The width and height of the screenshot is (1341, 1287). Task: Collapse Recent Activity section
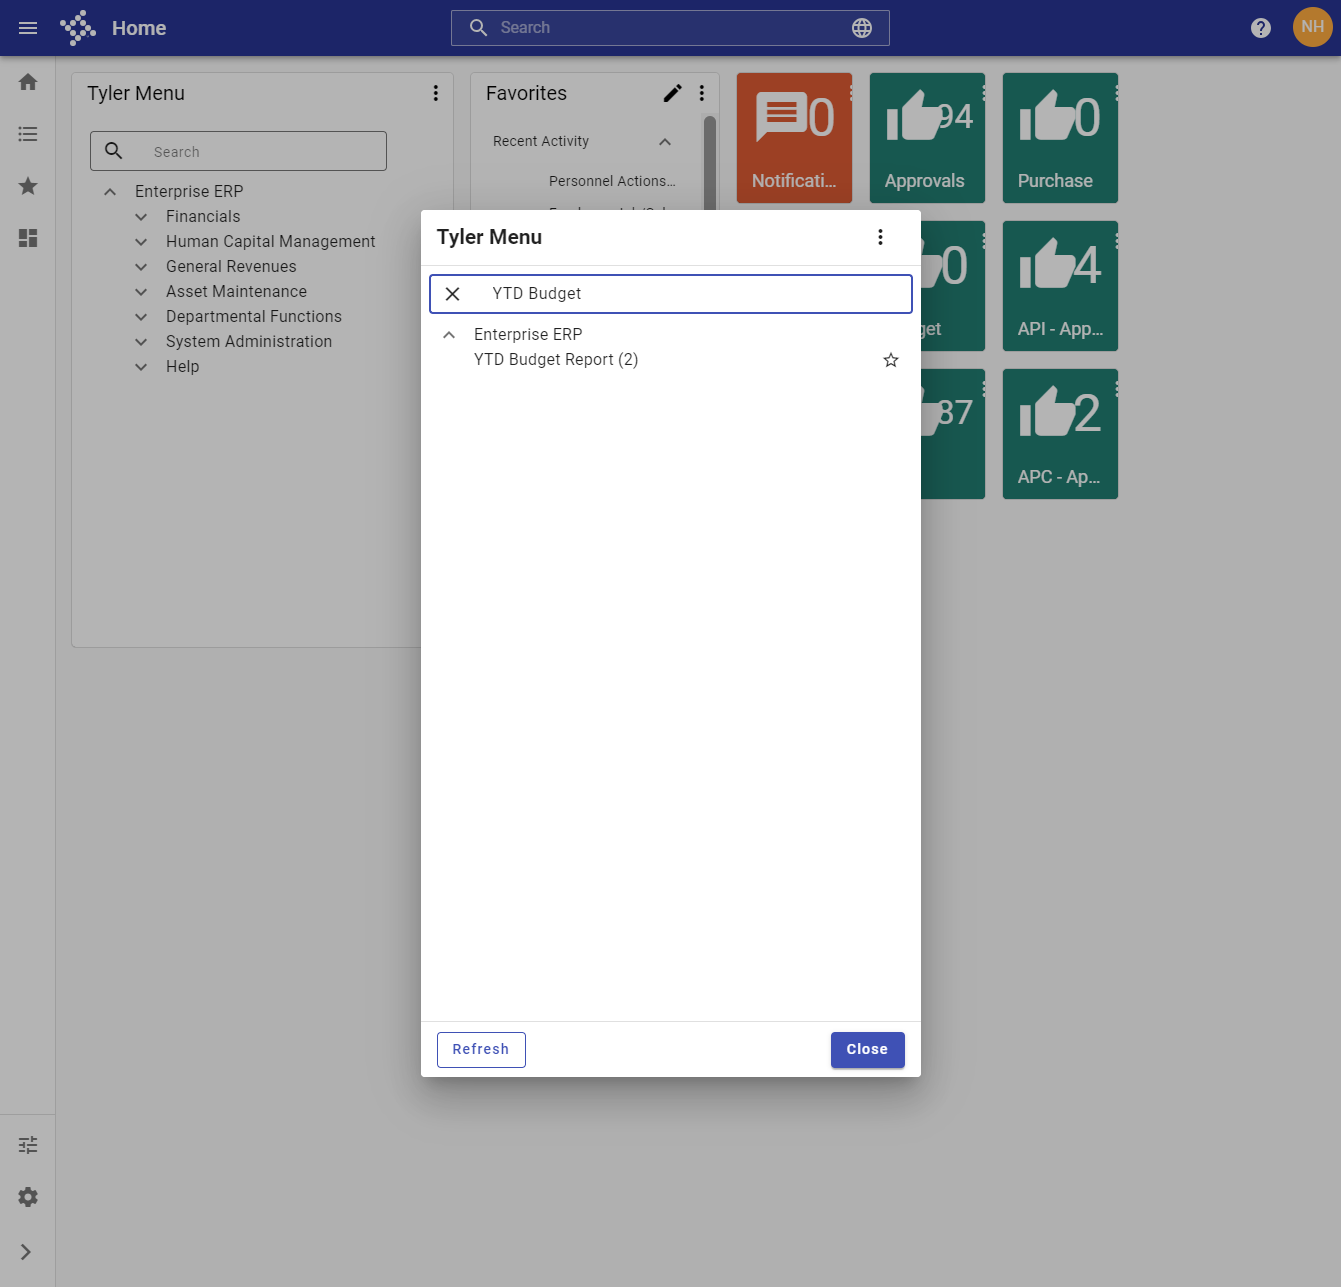tap(665, 142)
